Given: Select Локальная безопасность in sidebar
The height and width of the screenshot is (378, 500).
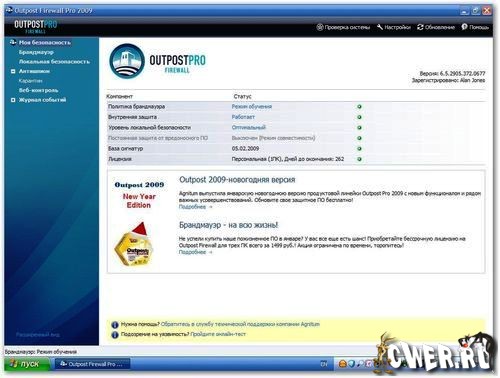Looking at the screenshot, I should point(54,62).
